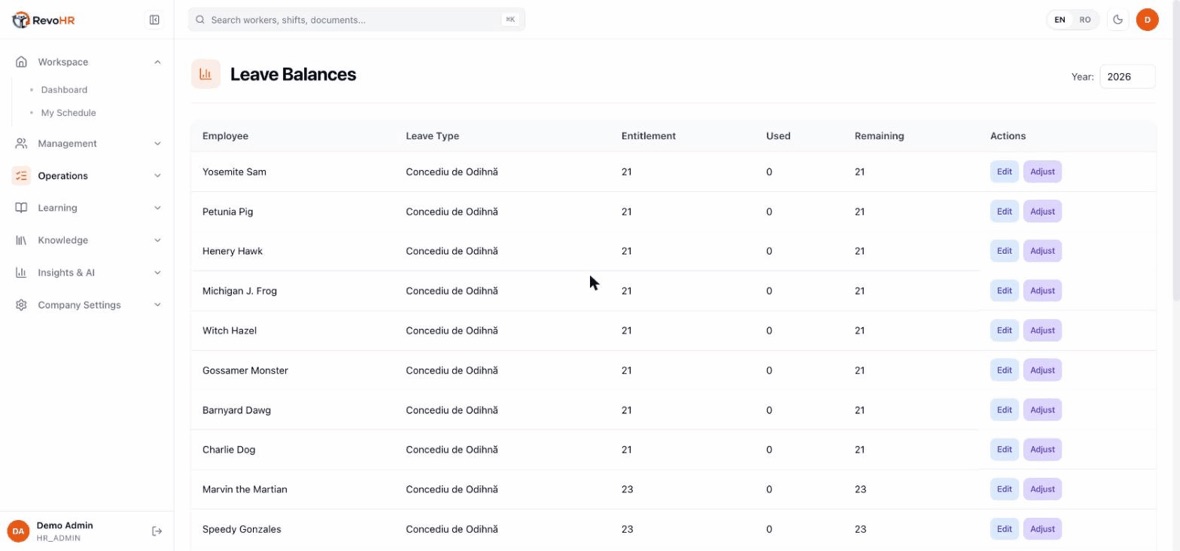Click the Insights & AI chart icon
This screenshot has width=1180, height=551.
point(21,272)
